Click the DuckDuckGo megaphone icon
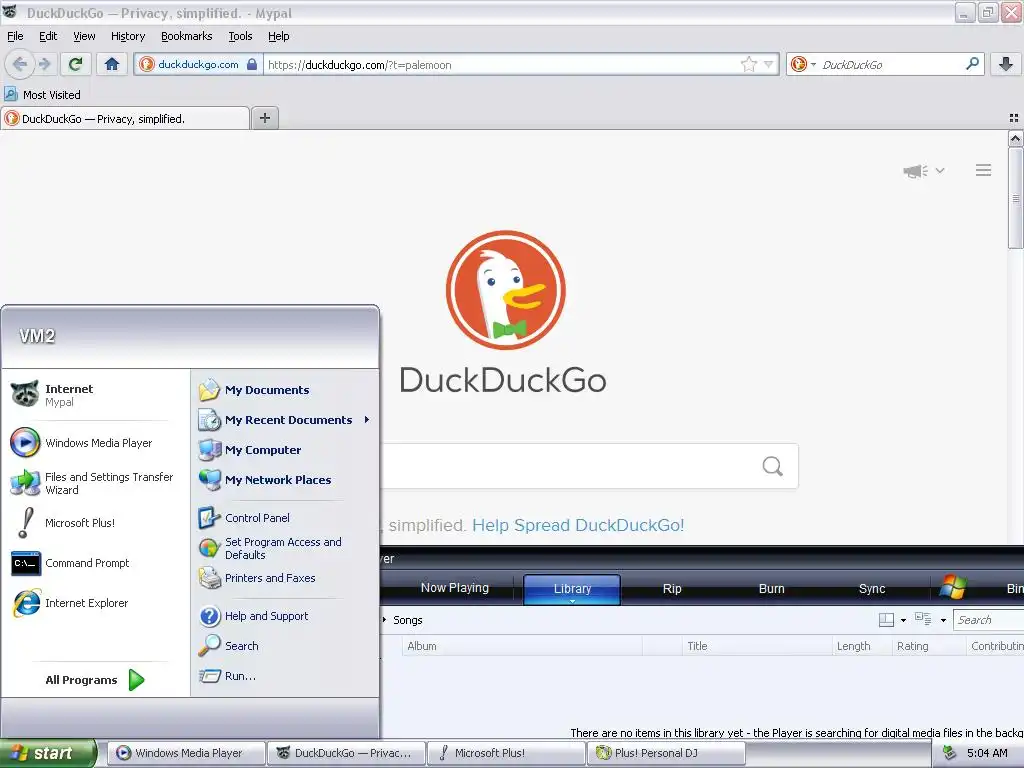1024x768 pixels. click(916, 171)
